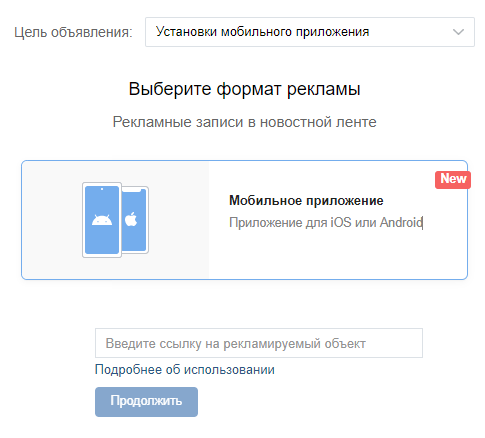Click the red New badge
This screenshot has width=485, height=438.
coord(453,180)
